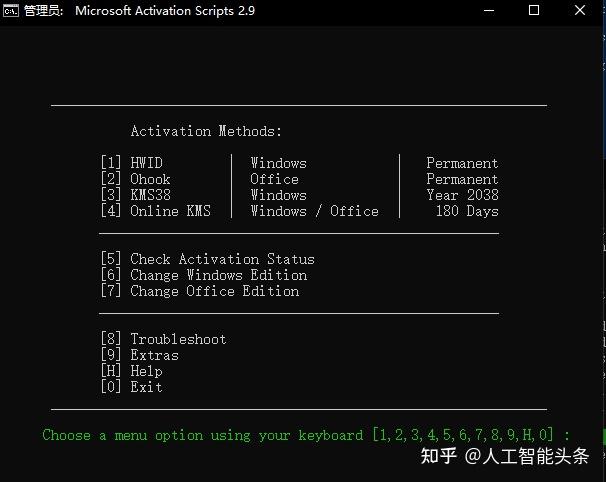Select the Ohook Office activation entry
The height and width of the screenshot is (482, 606).
point(150,179)
